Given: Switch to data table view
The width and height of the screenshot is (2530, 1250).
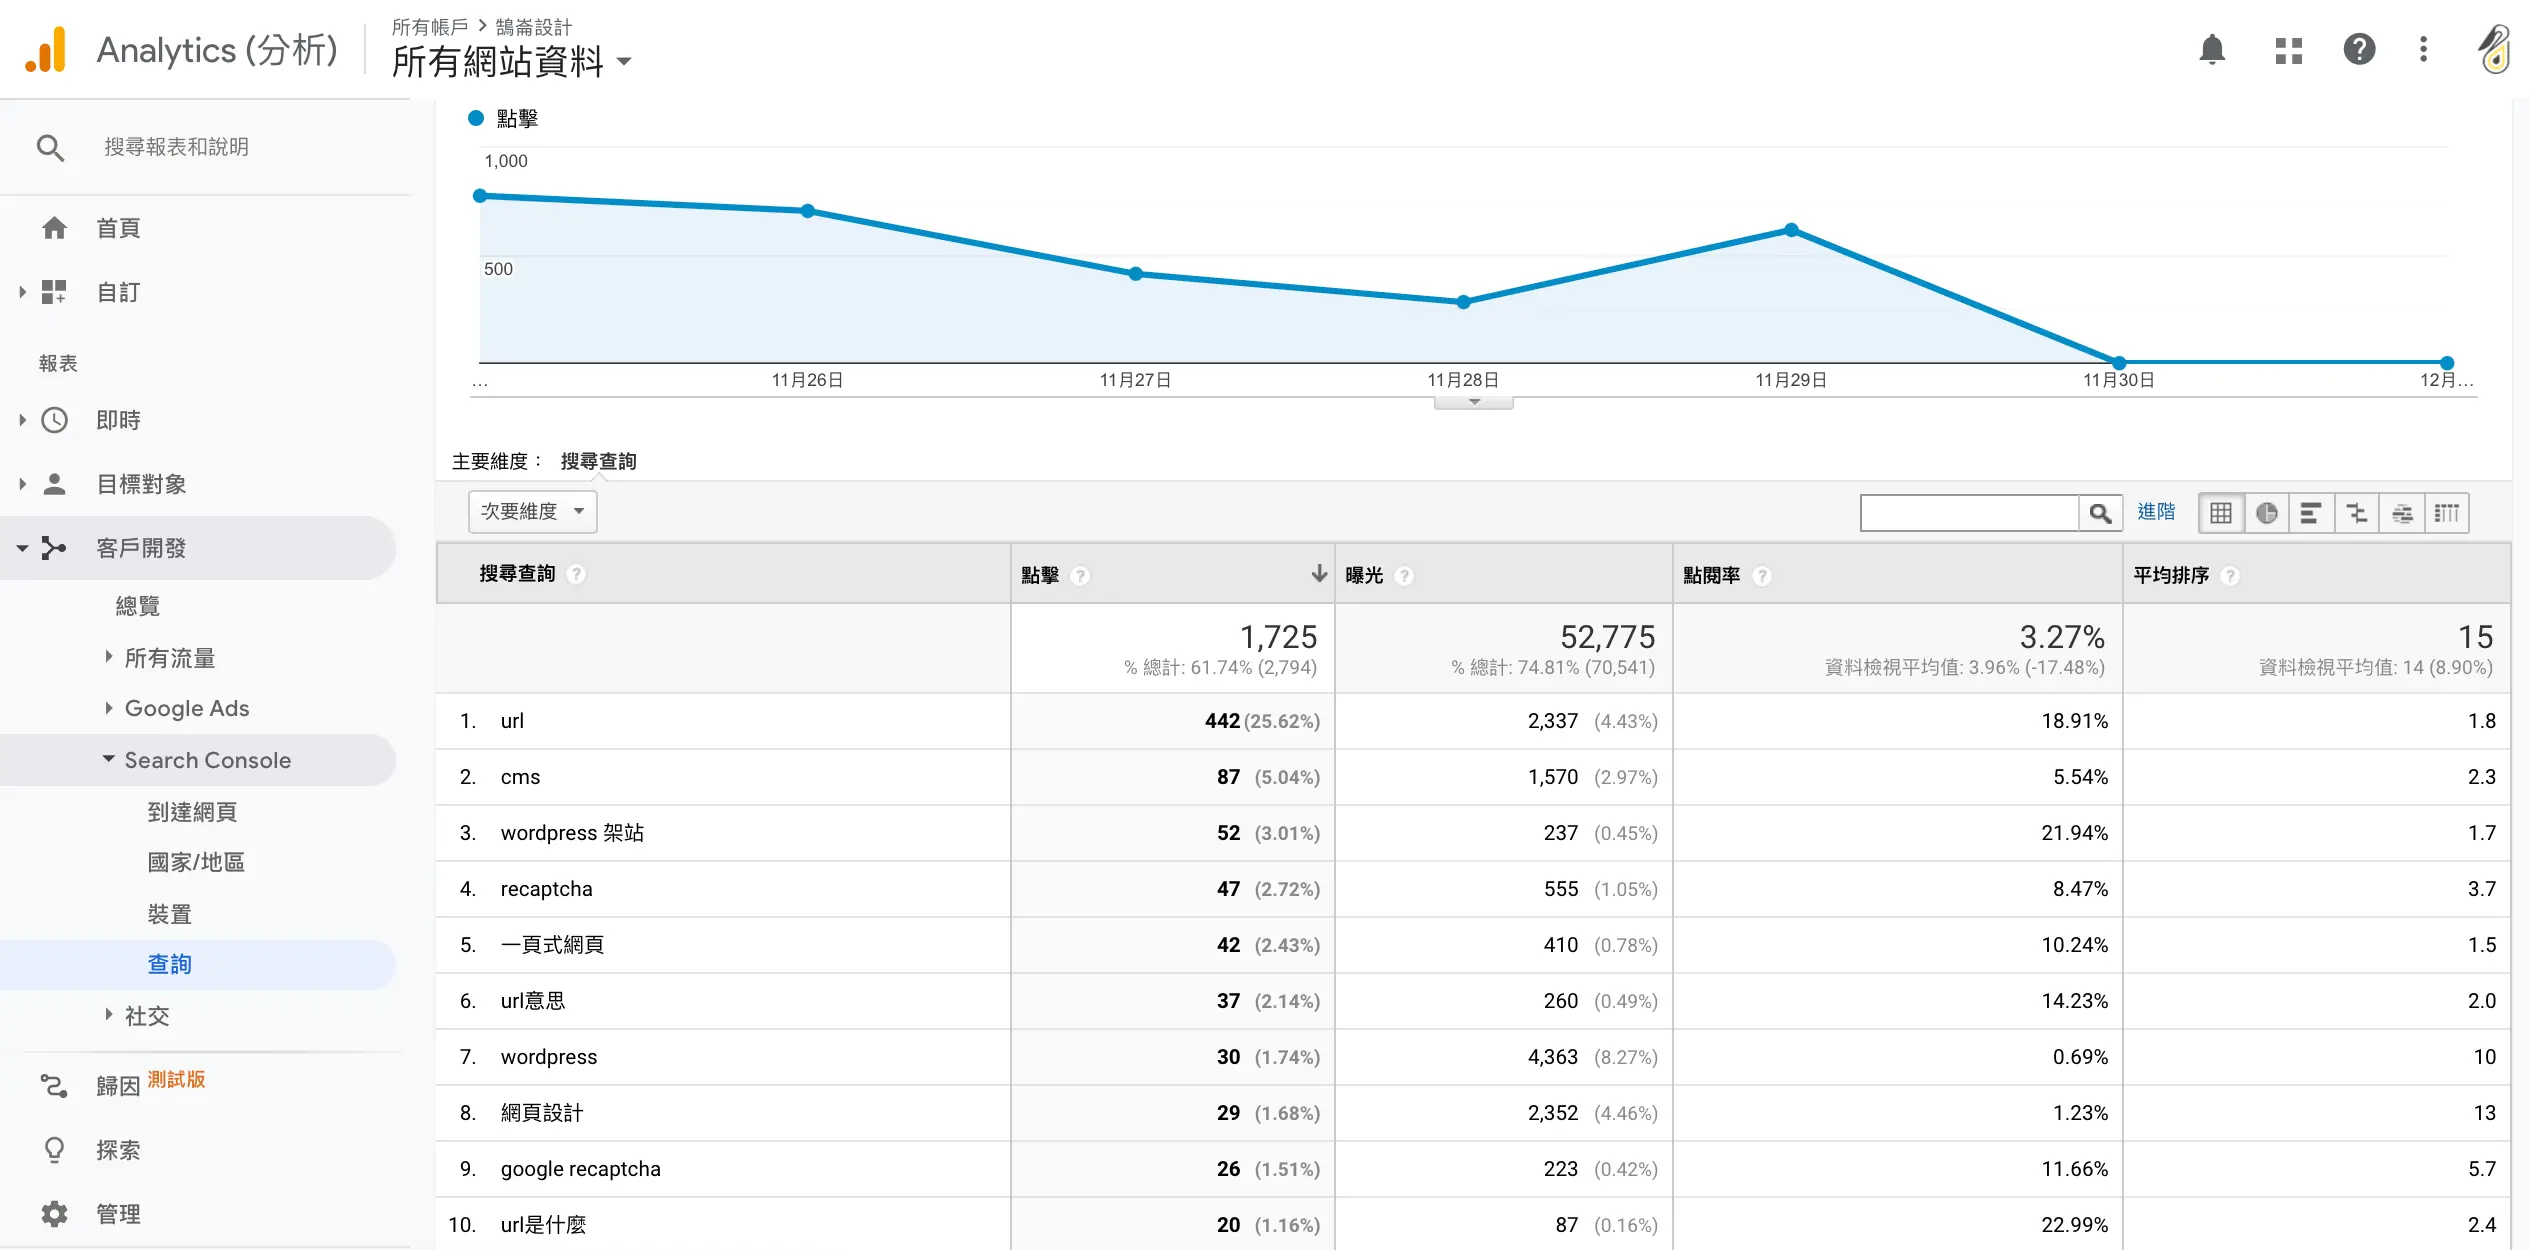Looking at the screenshot, I should [x=2221, y=513].
